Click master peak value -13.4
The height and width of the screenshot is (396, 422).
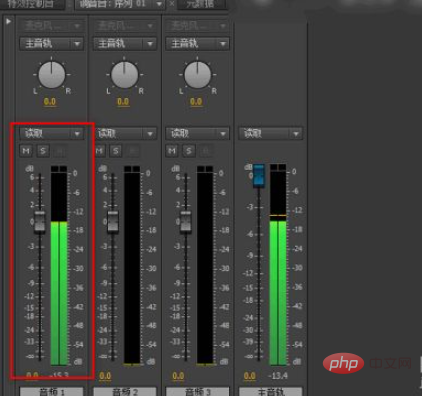278,376
